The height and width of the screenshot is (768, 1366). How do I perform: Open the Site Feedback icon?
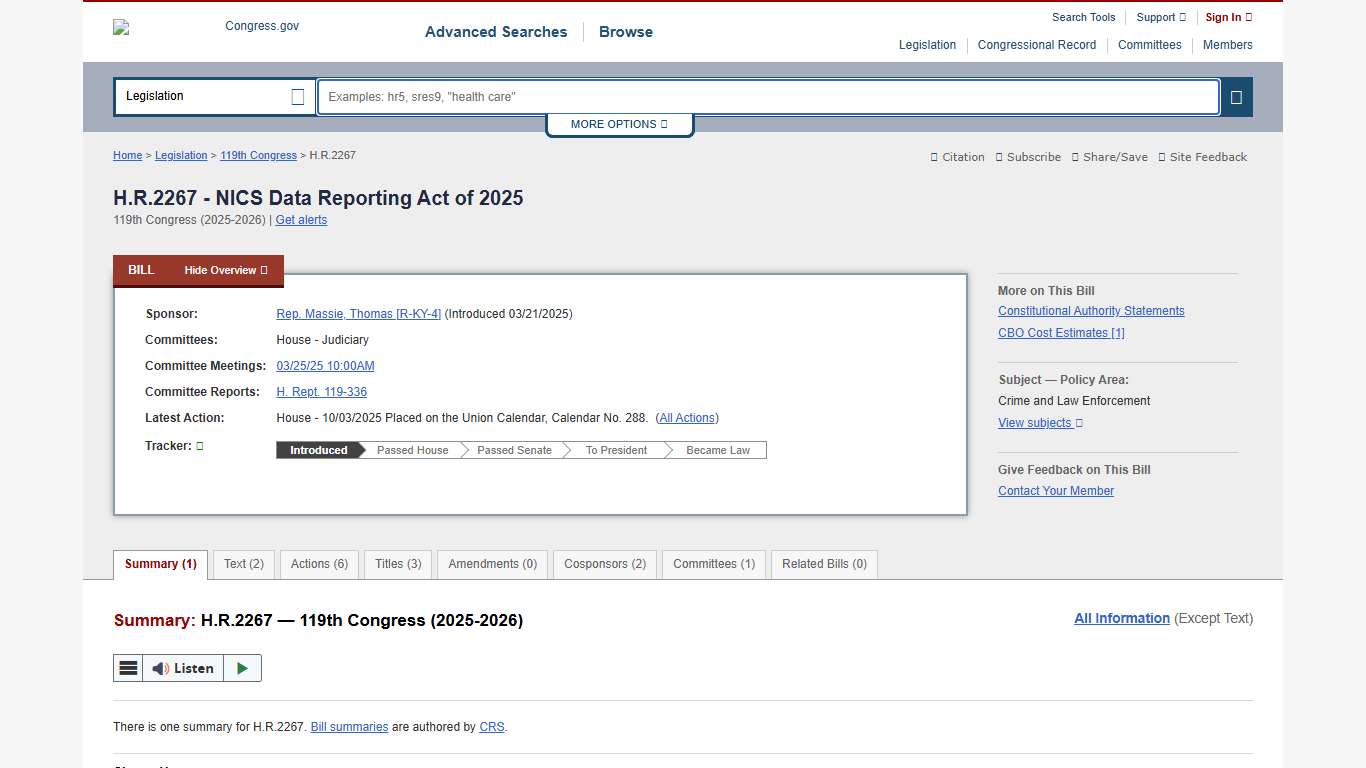(x=1203, y=157)
